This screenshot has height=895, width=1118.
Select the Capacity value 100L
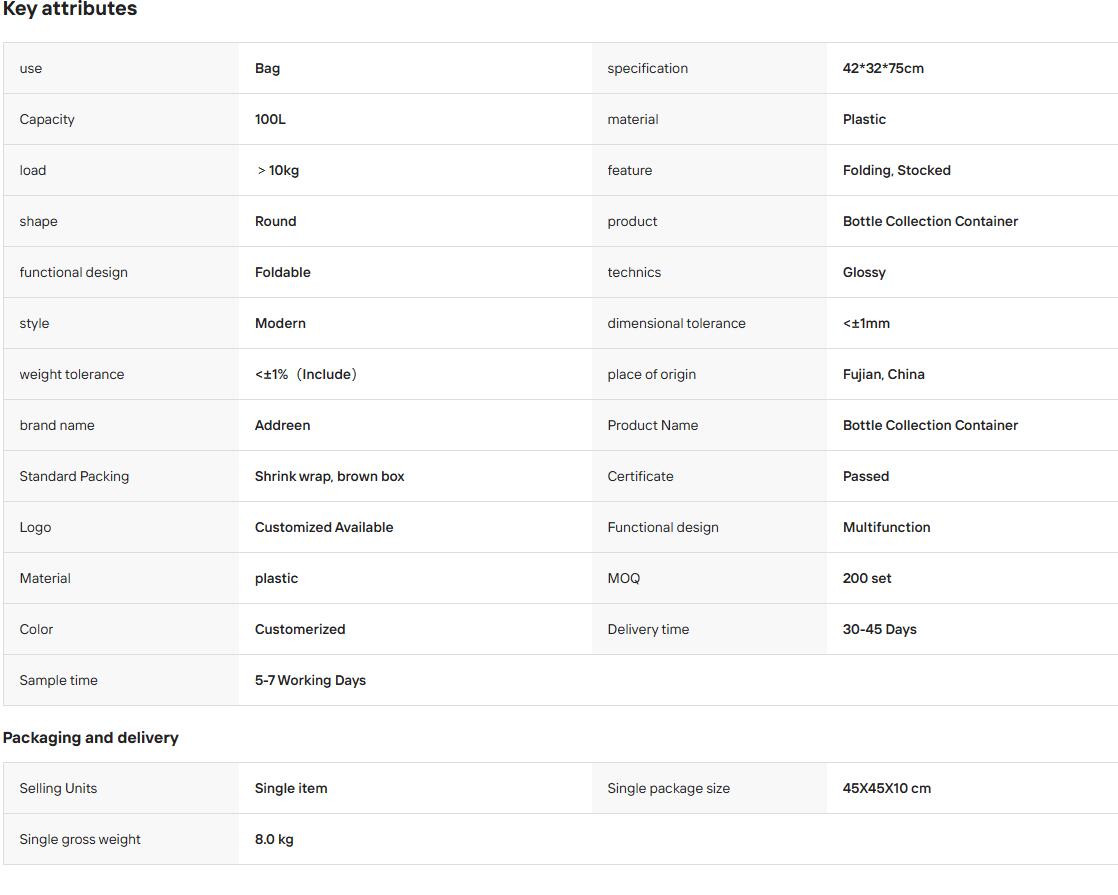[270, 119]
